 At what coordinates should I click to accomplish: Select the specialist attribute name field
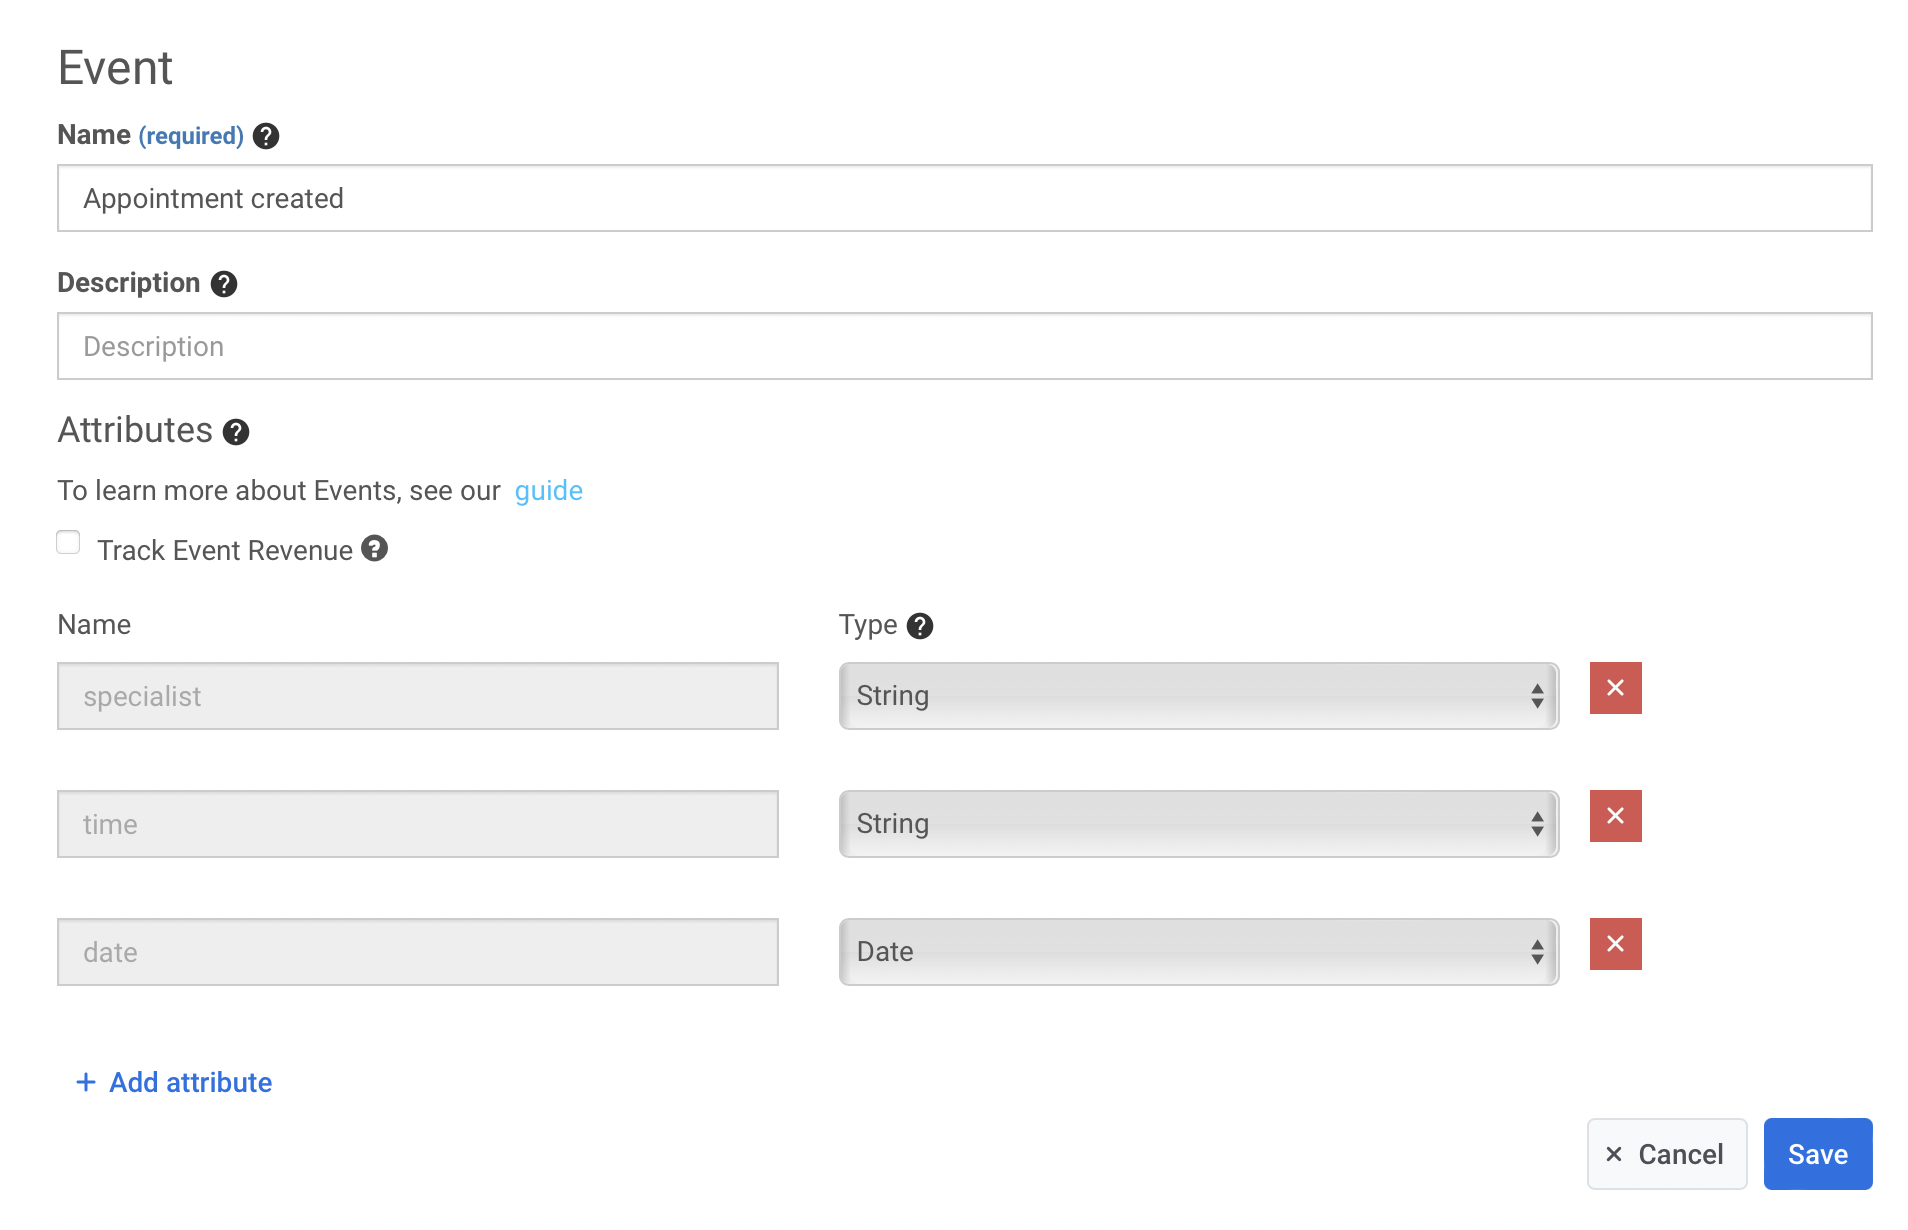pyautogui.click(x=417, y=696)
